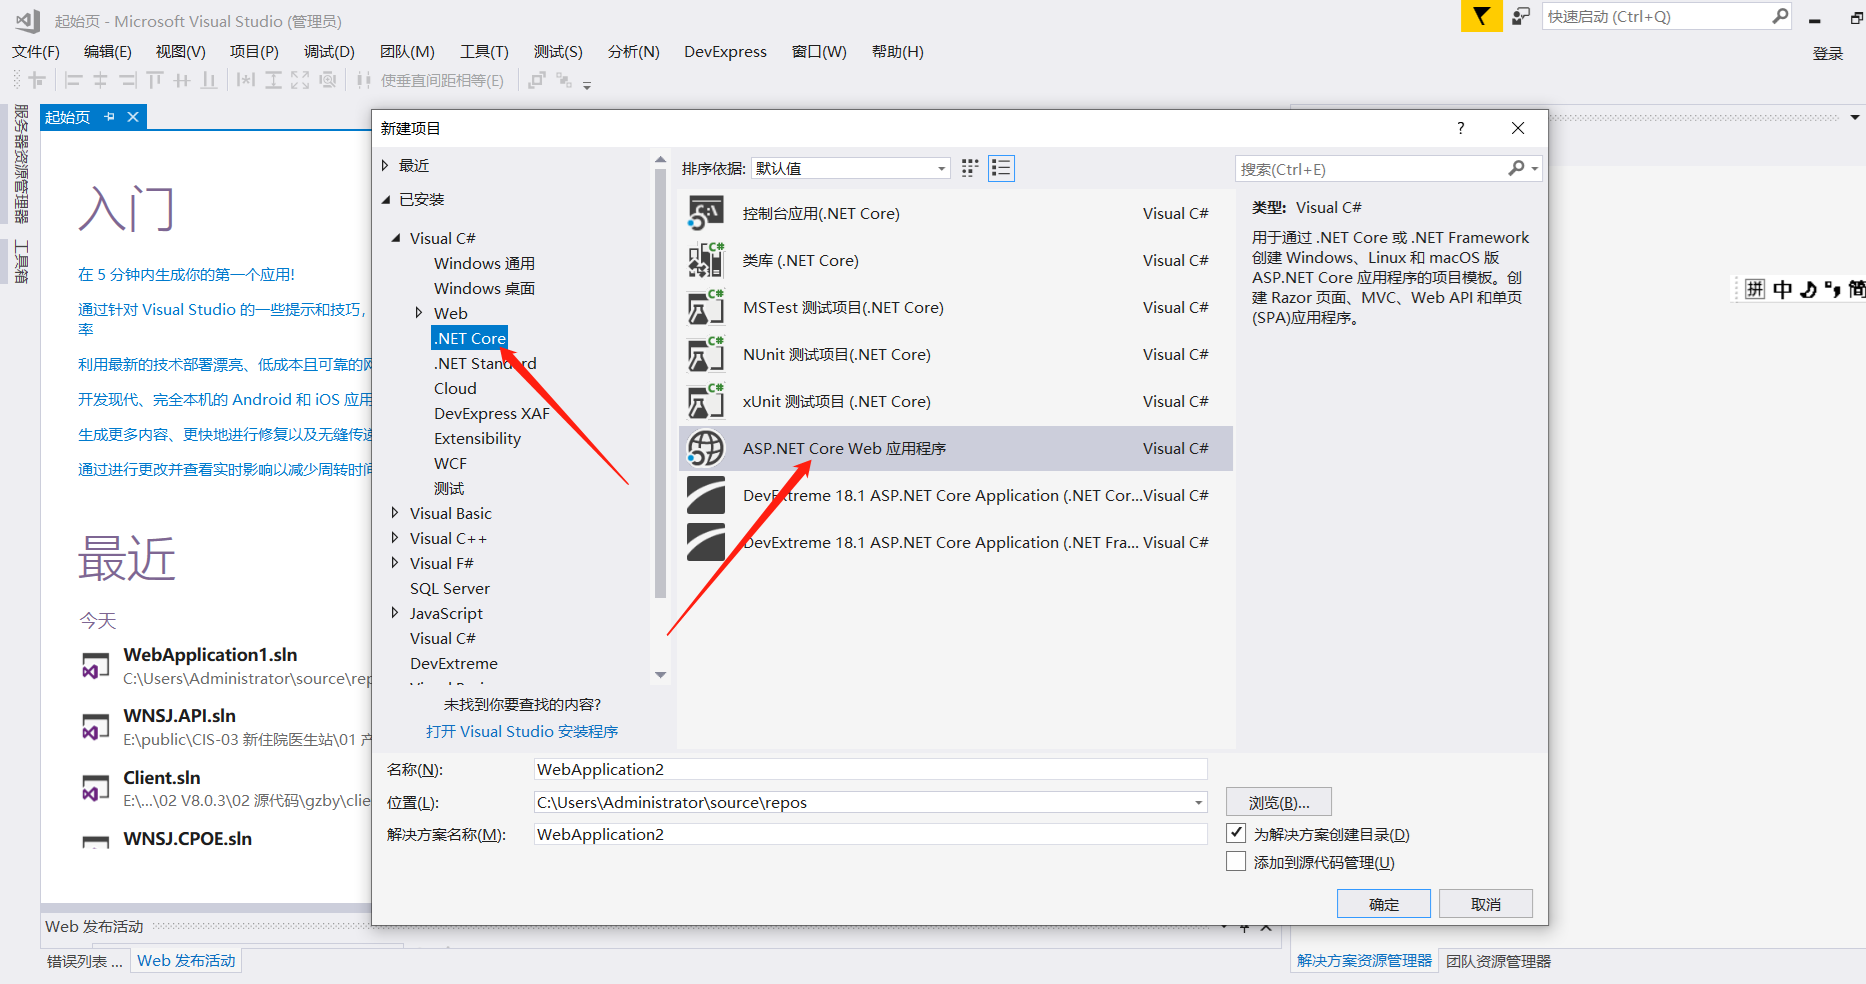This screenshot has width=1866, height=984.
Task: Switch to the 错误列表 tab
Action: click(85, 961)
